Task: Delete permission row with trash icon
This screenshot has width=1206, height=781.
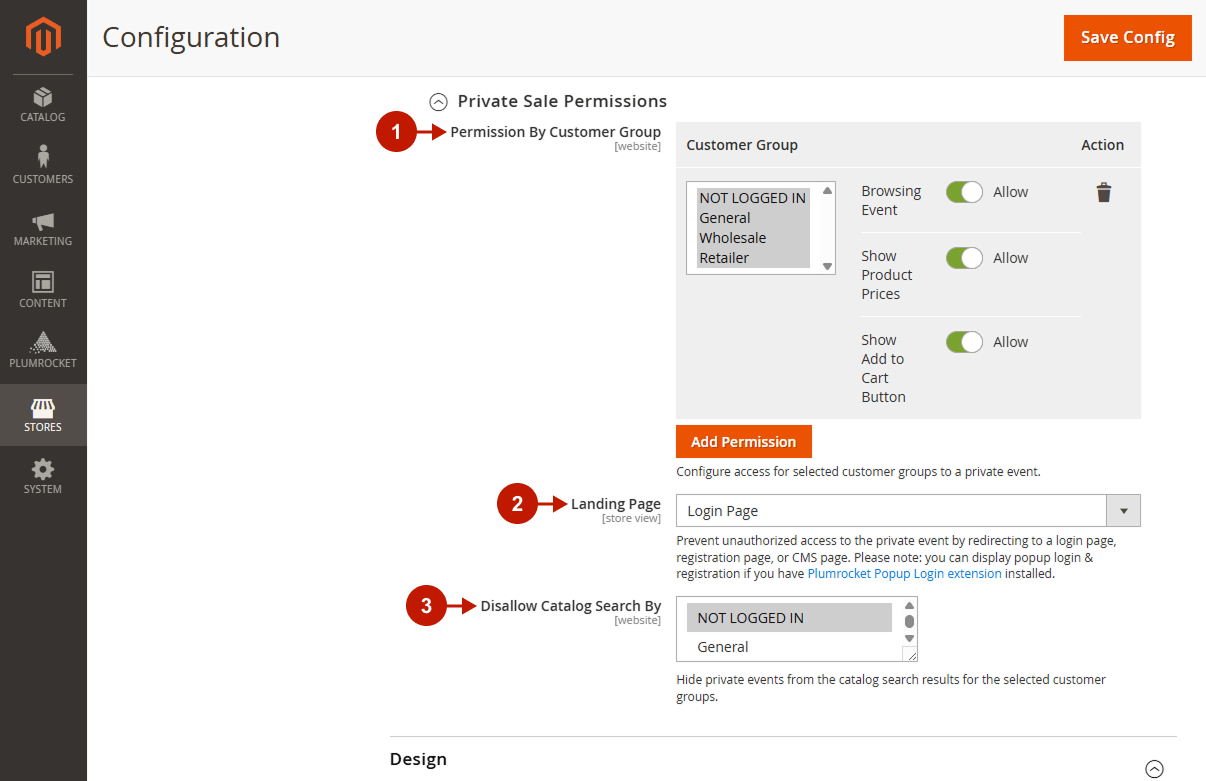Action: point(1103,192)
